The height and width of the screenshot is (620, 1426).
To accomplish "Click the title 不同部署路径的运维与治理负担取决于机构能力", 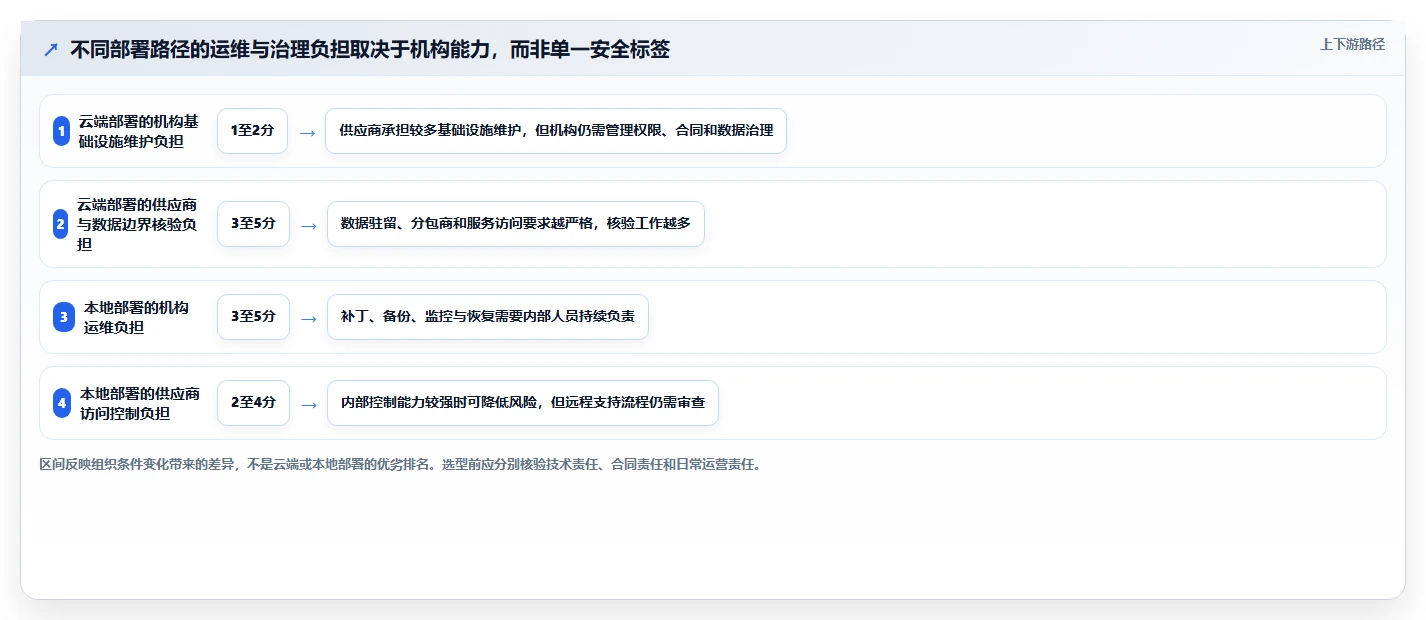I will pyautogui.click(x=369, y=49).
